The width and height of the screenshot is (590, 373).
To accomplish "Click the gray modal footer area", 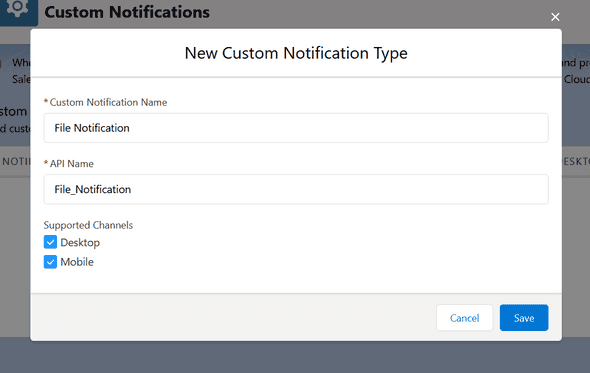I will coord(233,317).
